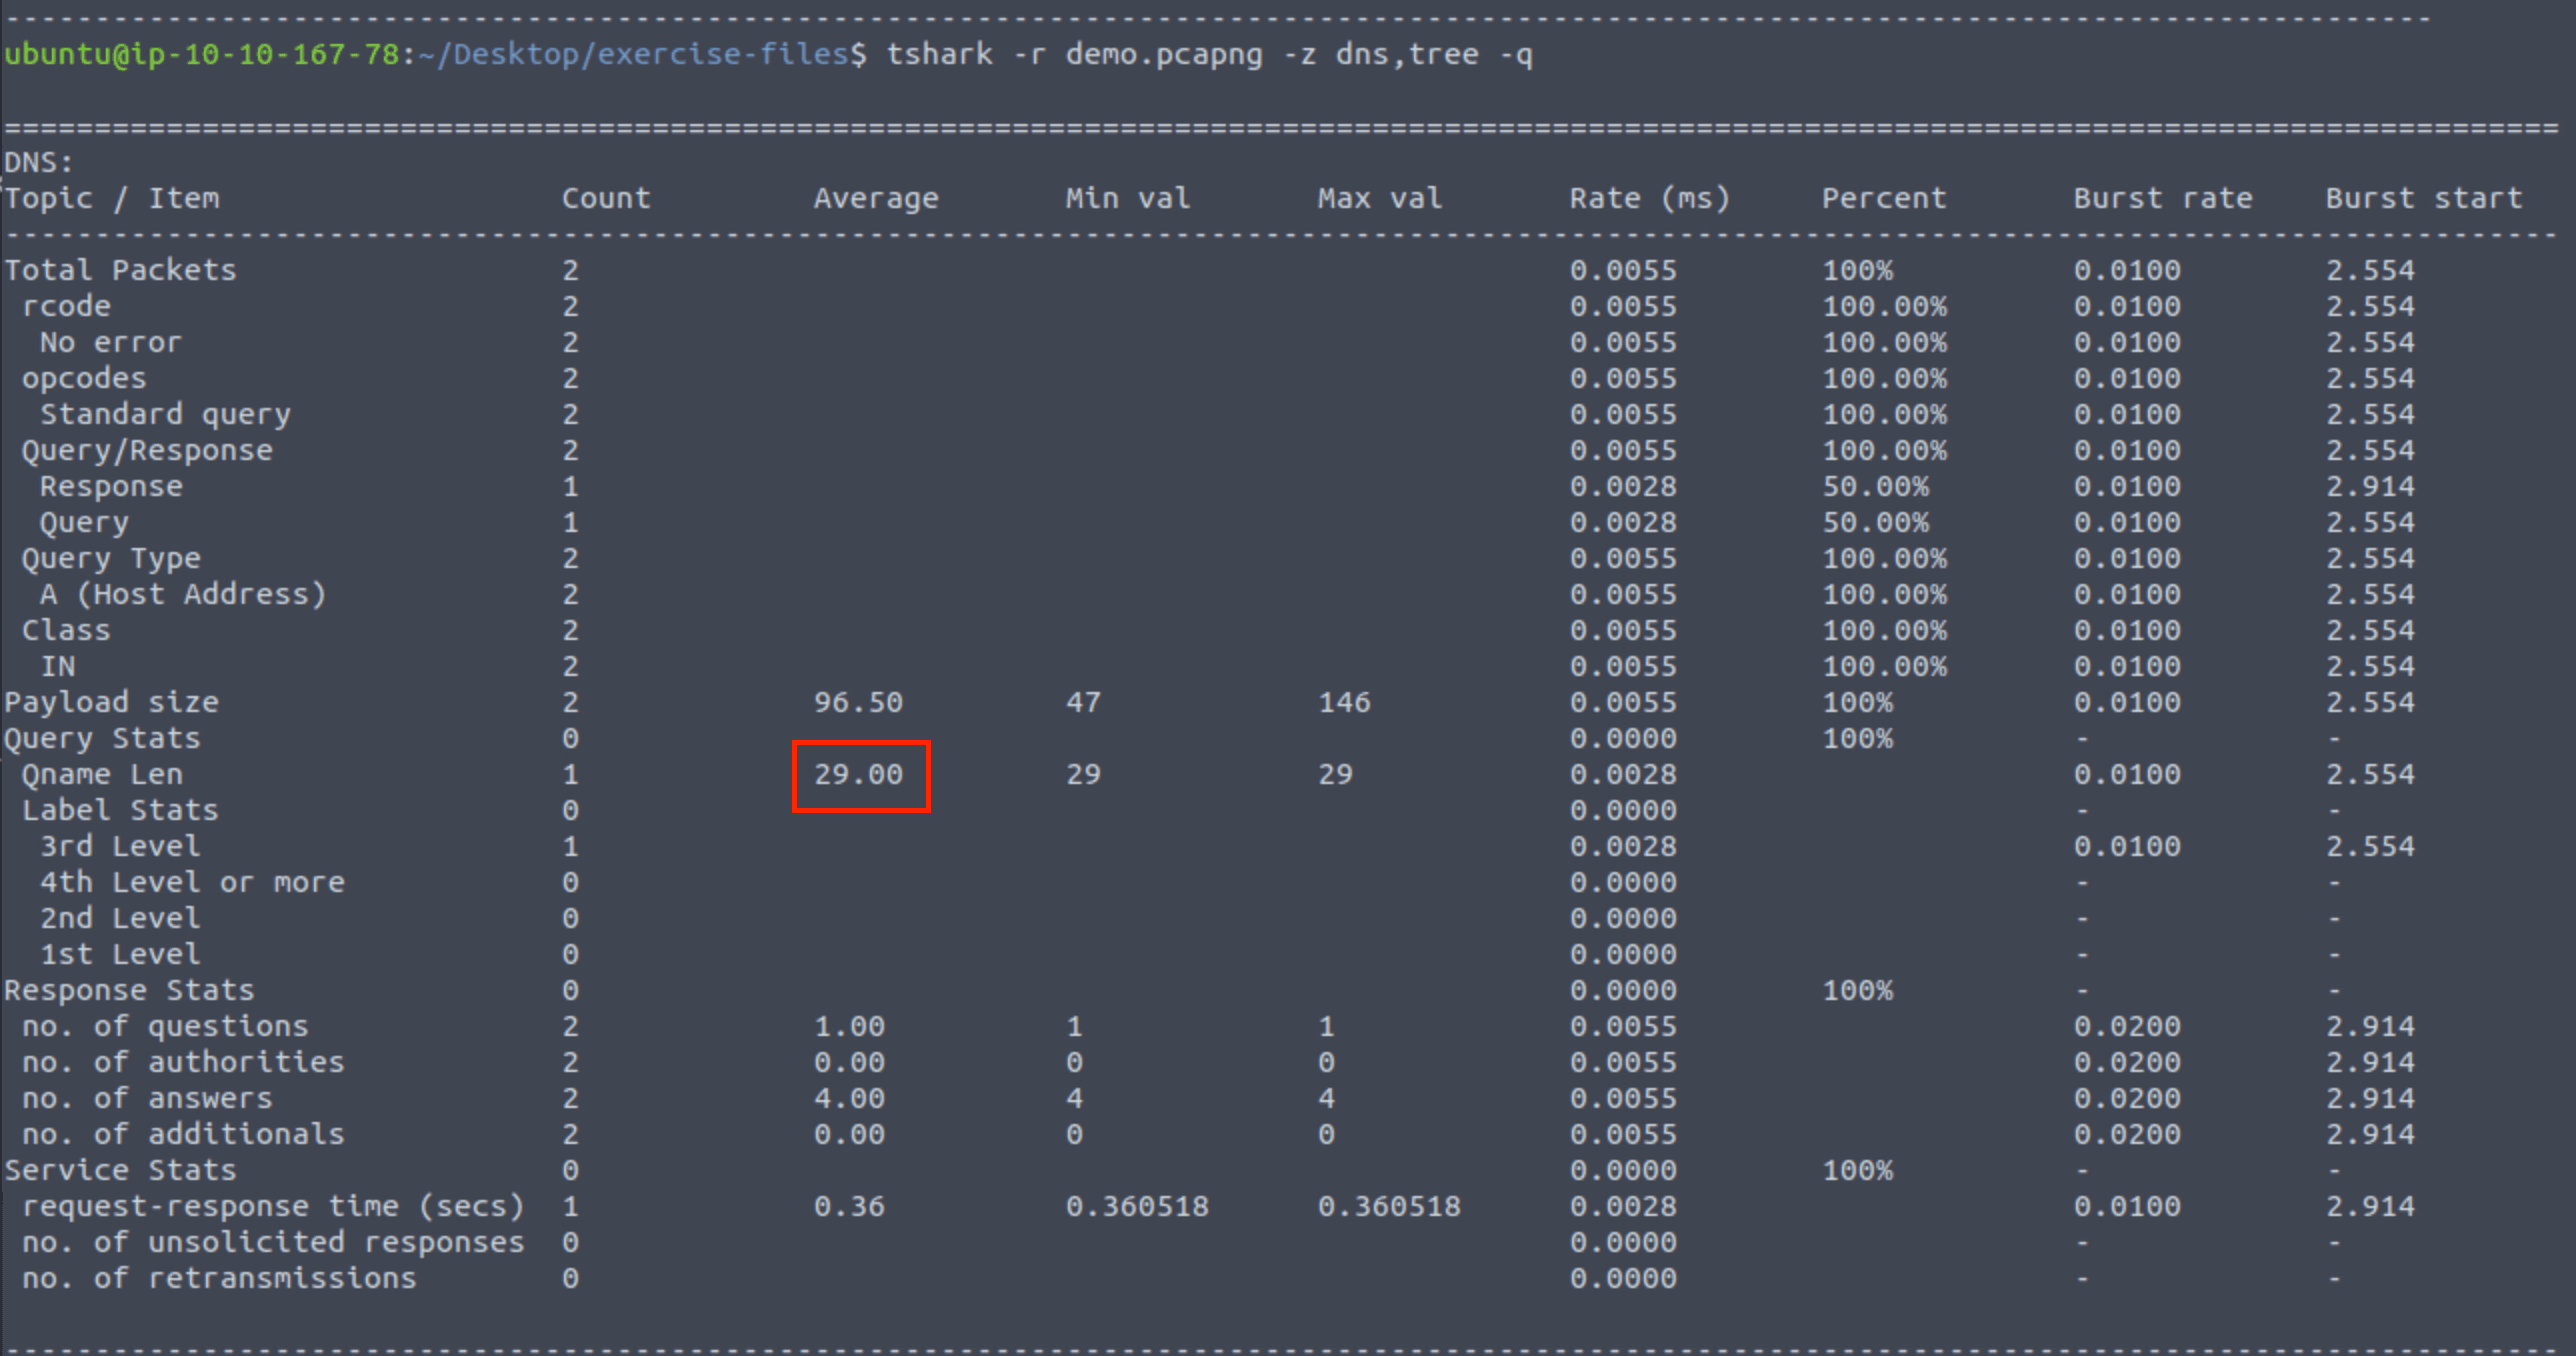Screen dimensions: 2576x1356
Task: Select the Count column header
Action: point(607,197)
